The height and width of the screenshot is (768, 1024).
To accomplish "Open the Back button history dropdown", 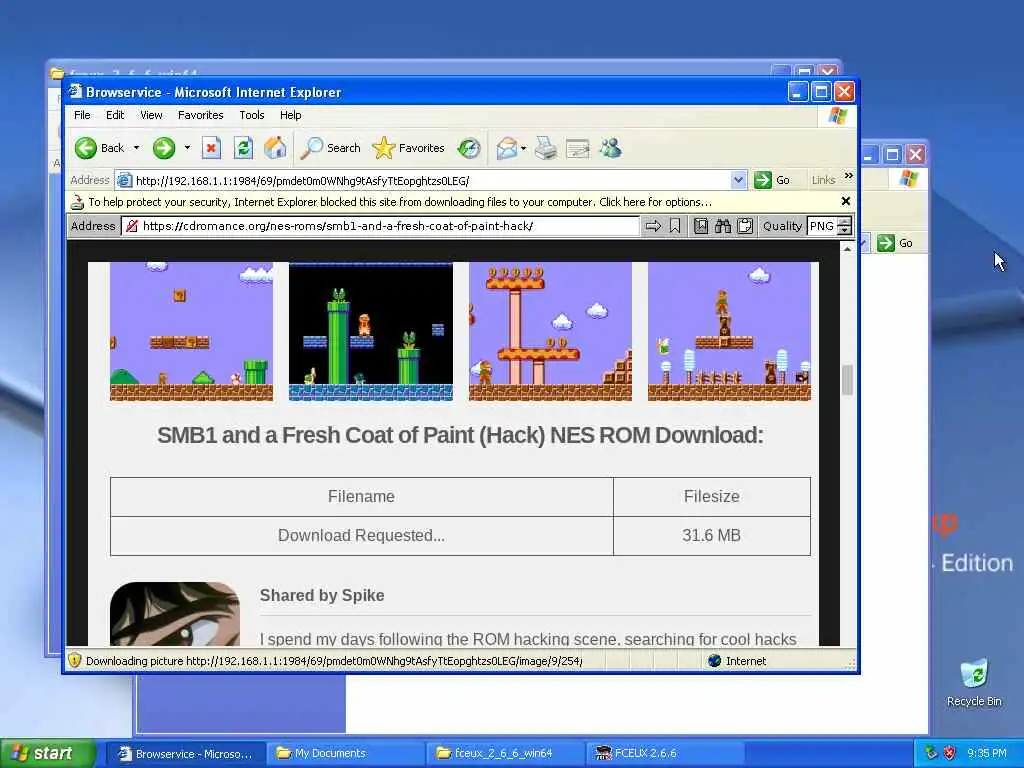I will (136, 148).
